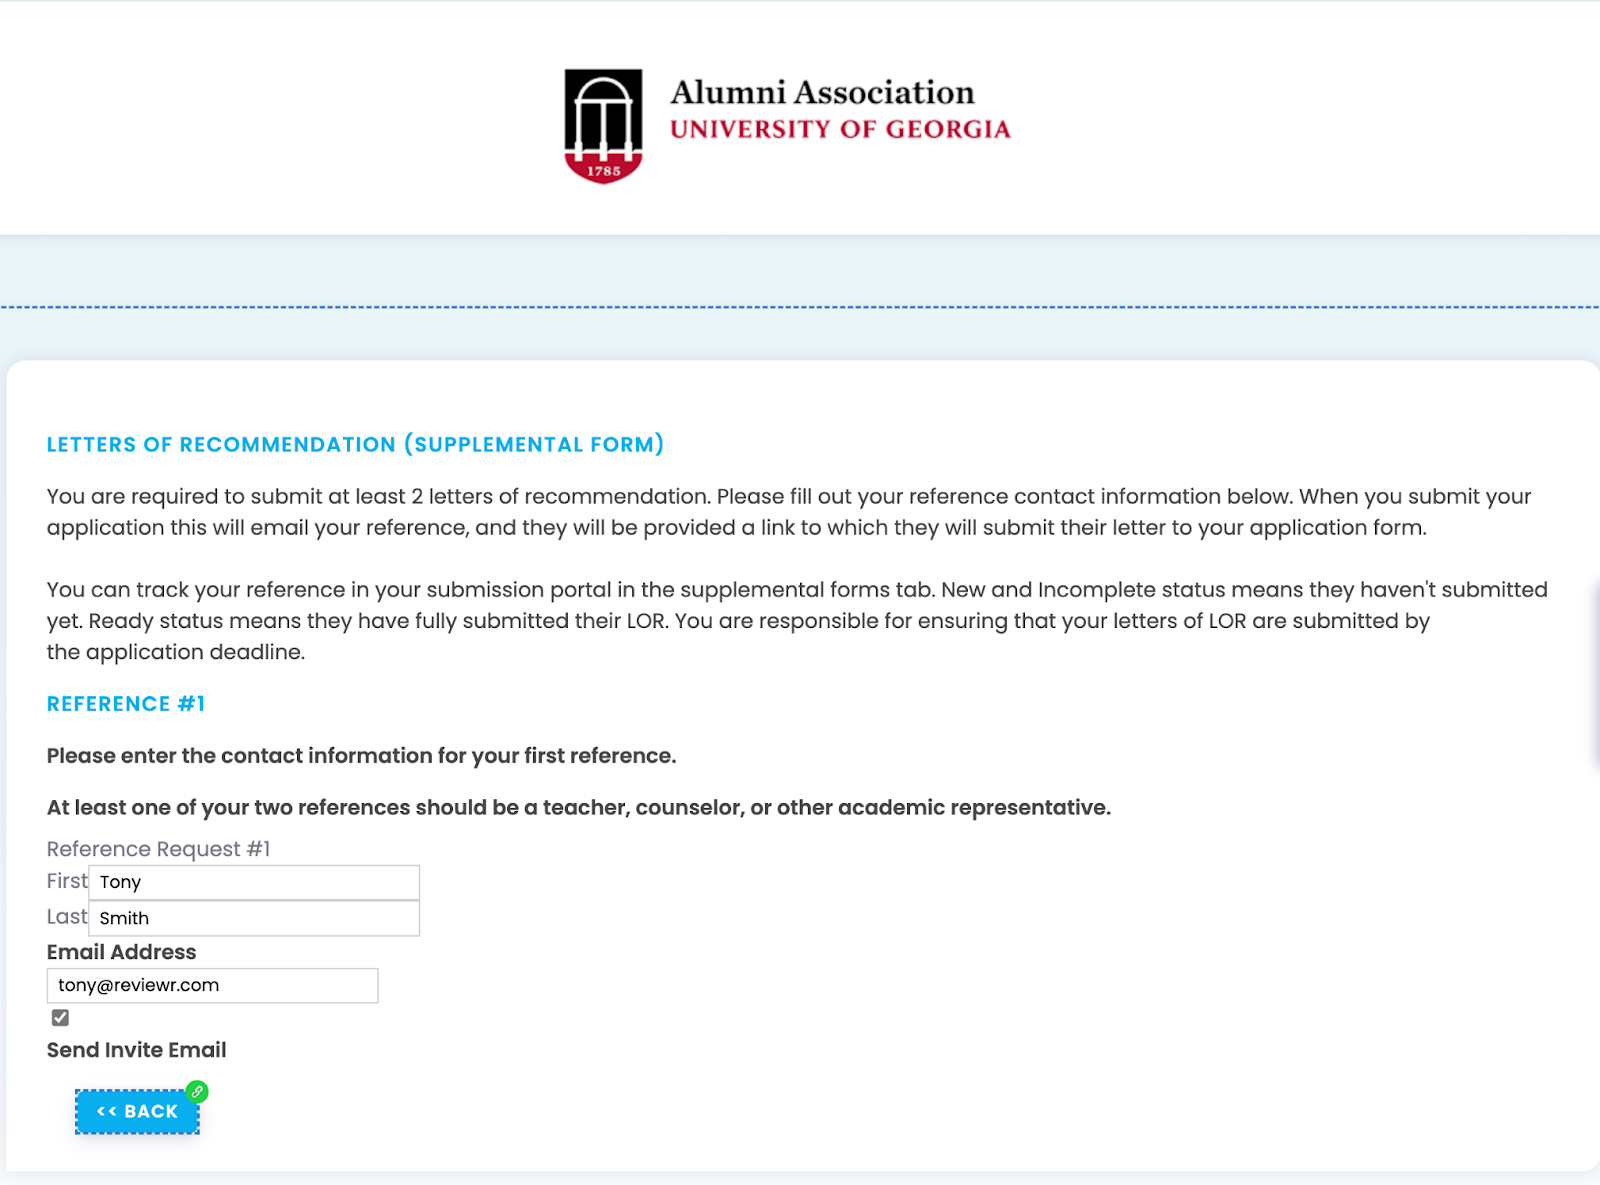Viewport: 1600px width, 1185px height.
Task: Click the 'REFERENCE #1' section heading
Action: click(x=126, y=704)
